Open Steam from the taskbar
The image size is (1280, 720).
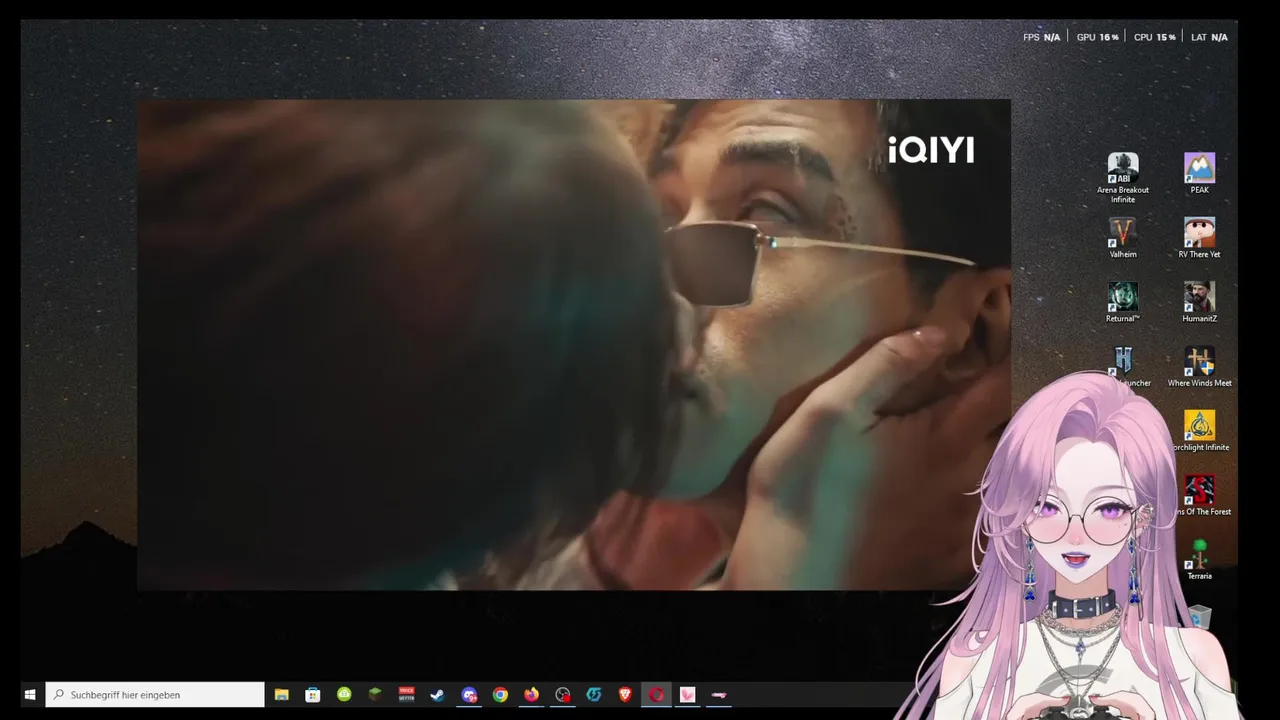437,694
